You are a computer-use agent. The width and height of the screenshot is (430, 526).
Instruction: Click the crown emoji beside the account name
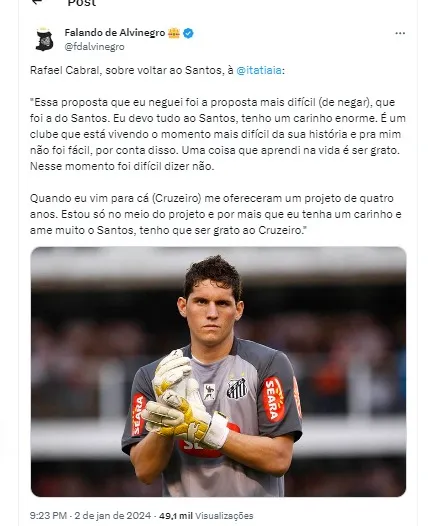coord(174,33)
